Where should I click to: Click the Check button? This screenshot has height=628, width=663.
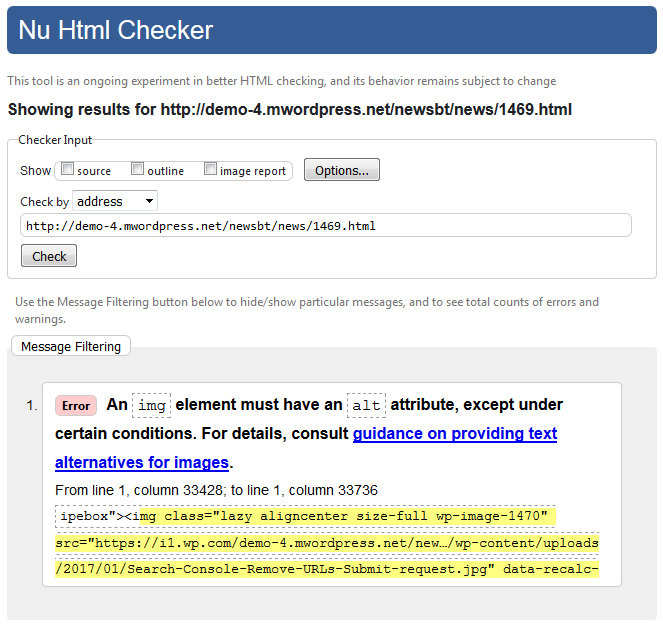point(49,255)
